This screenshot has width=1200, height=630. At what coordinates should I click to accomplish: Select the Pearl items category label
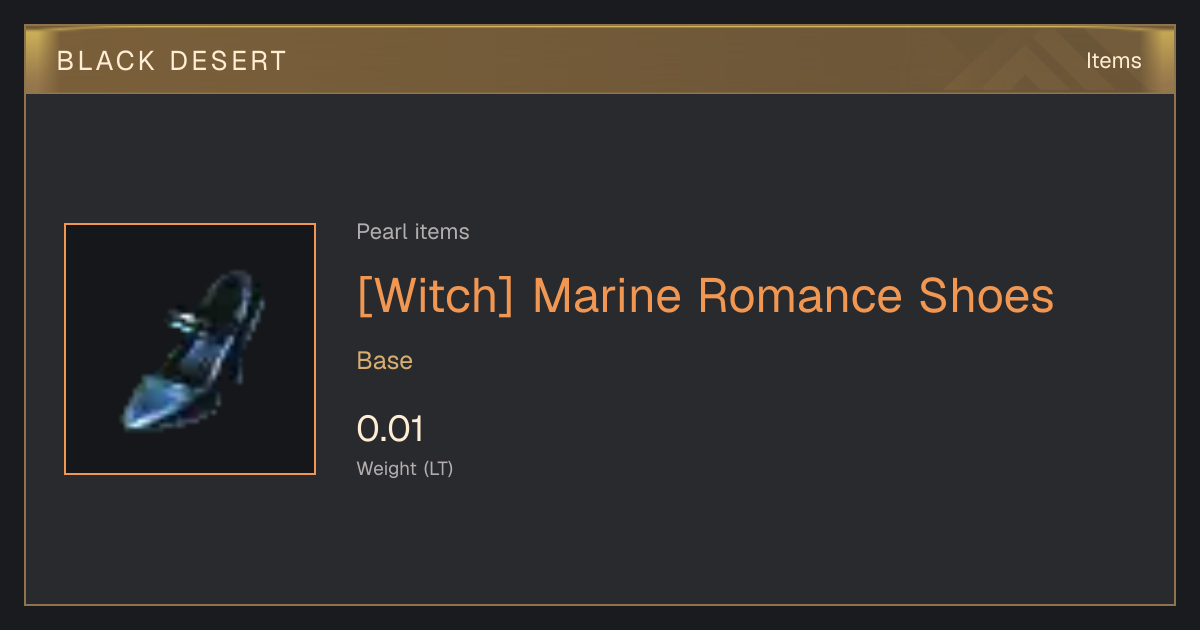tap(413, 232)
